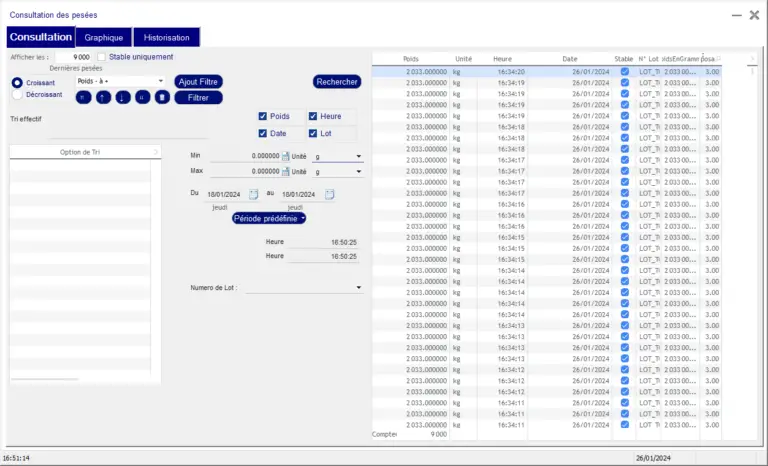Close the Consultation des pesées window

coord(754,15)
